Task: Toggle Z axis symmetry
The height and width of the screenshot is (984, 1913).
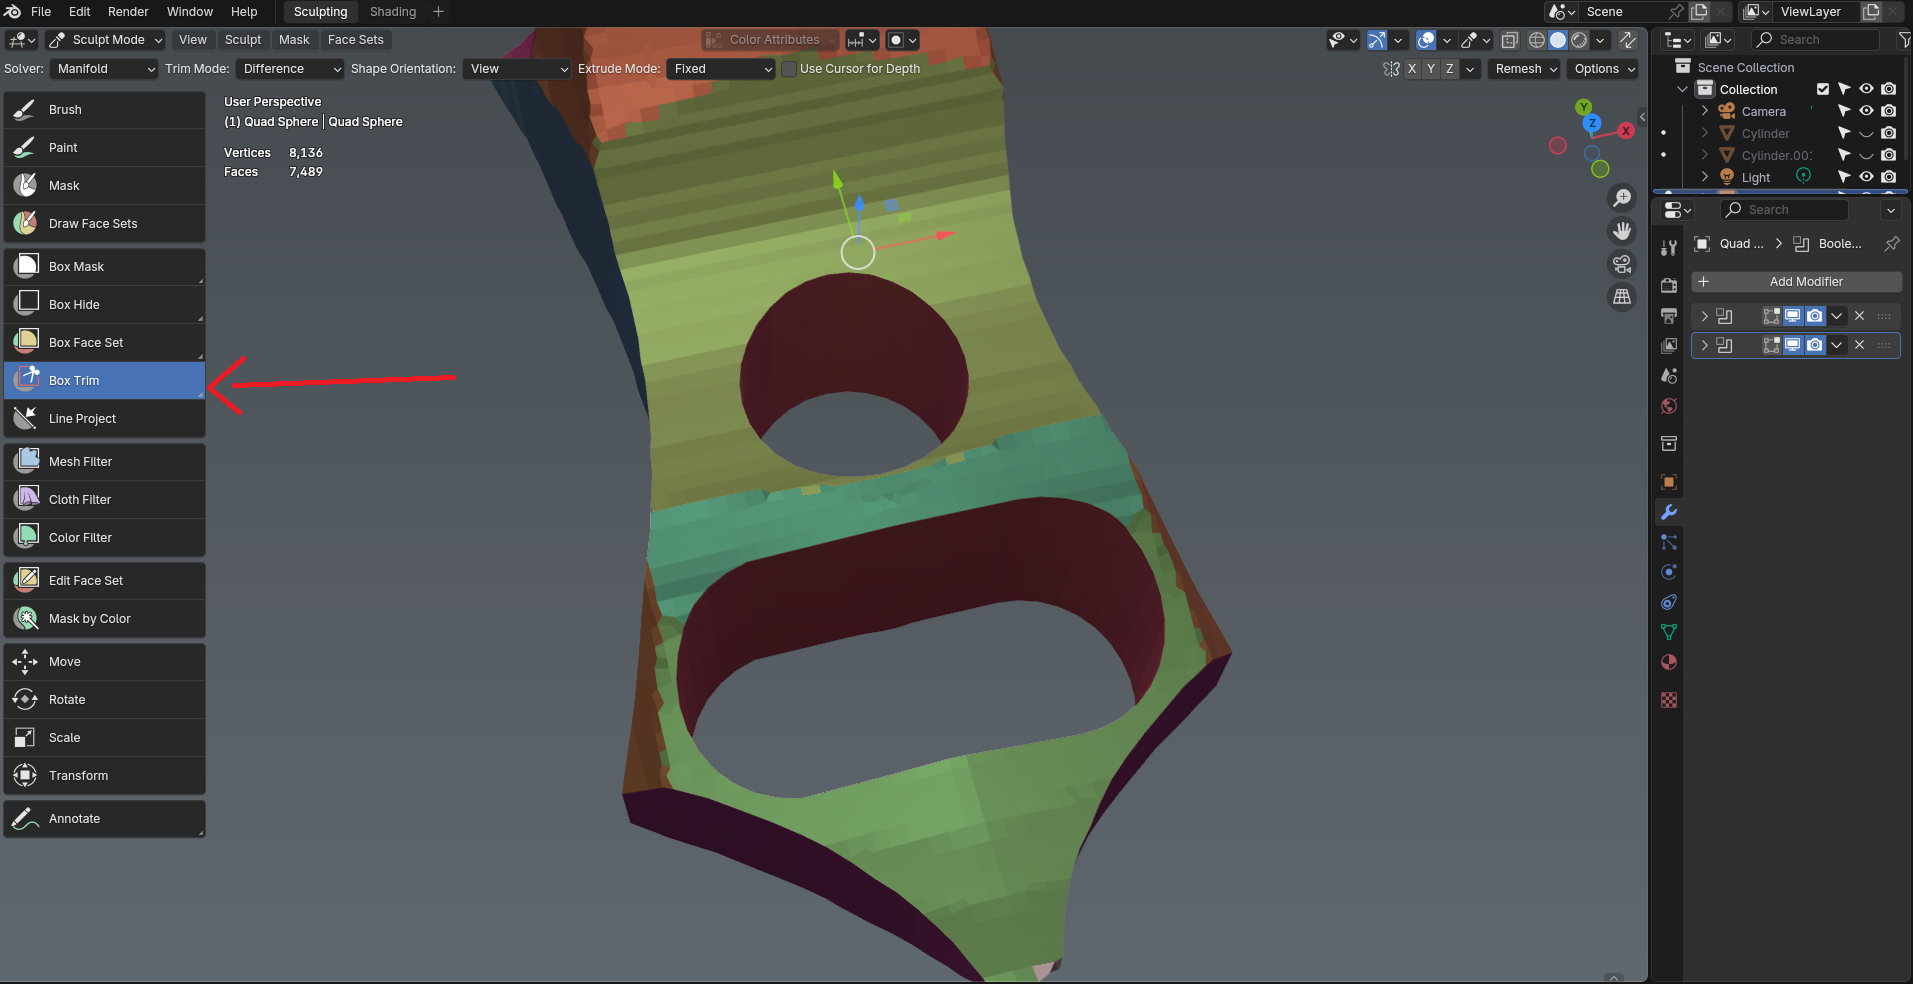Action: [1449, 69]
